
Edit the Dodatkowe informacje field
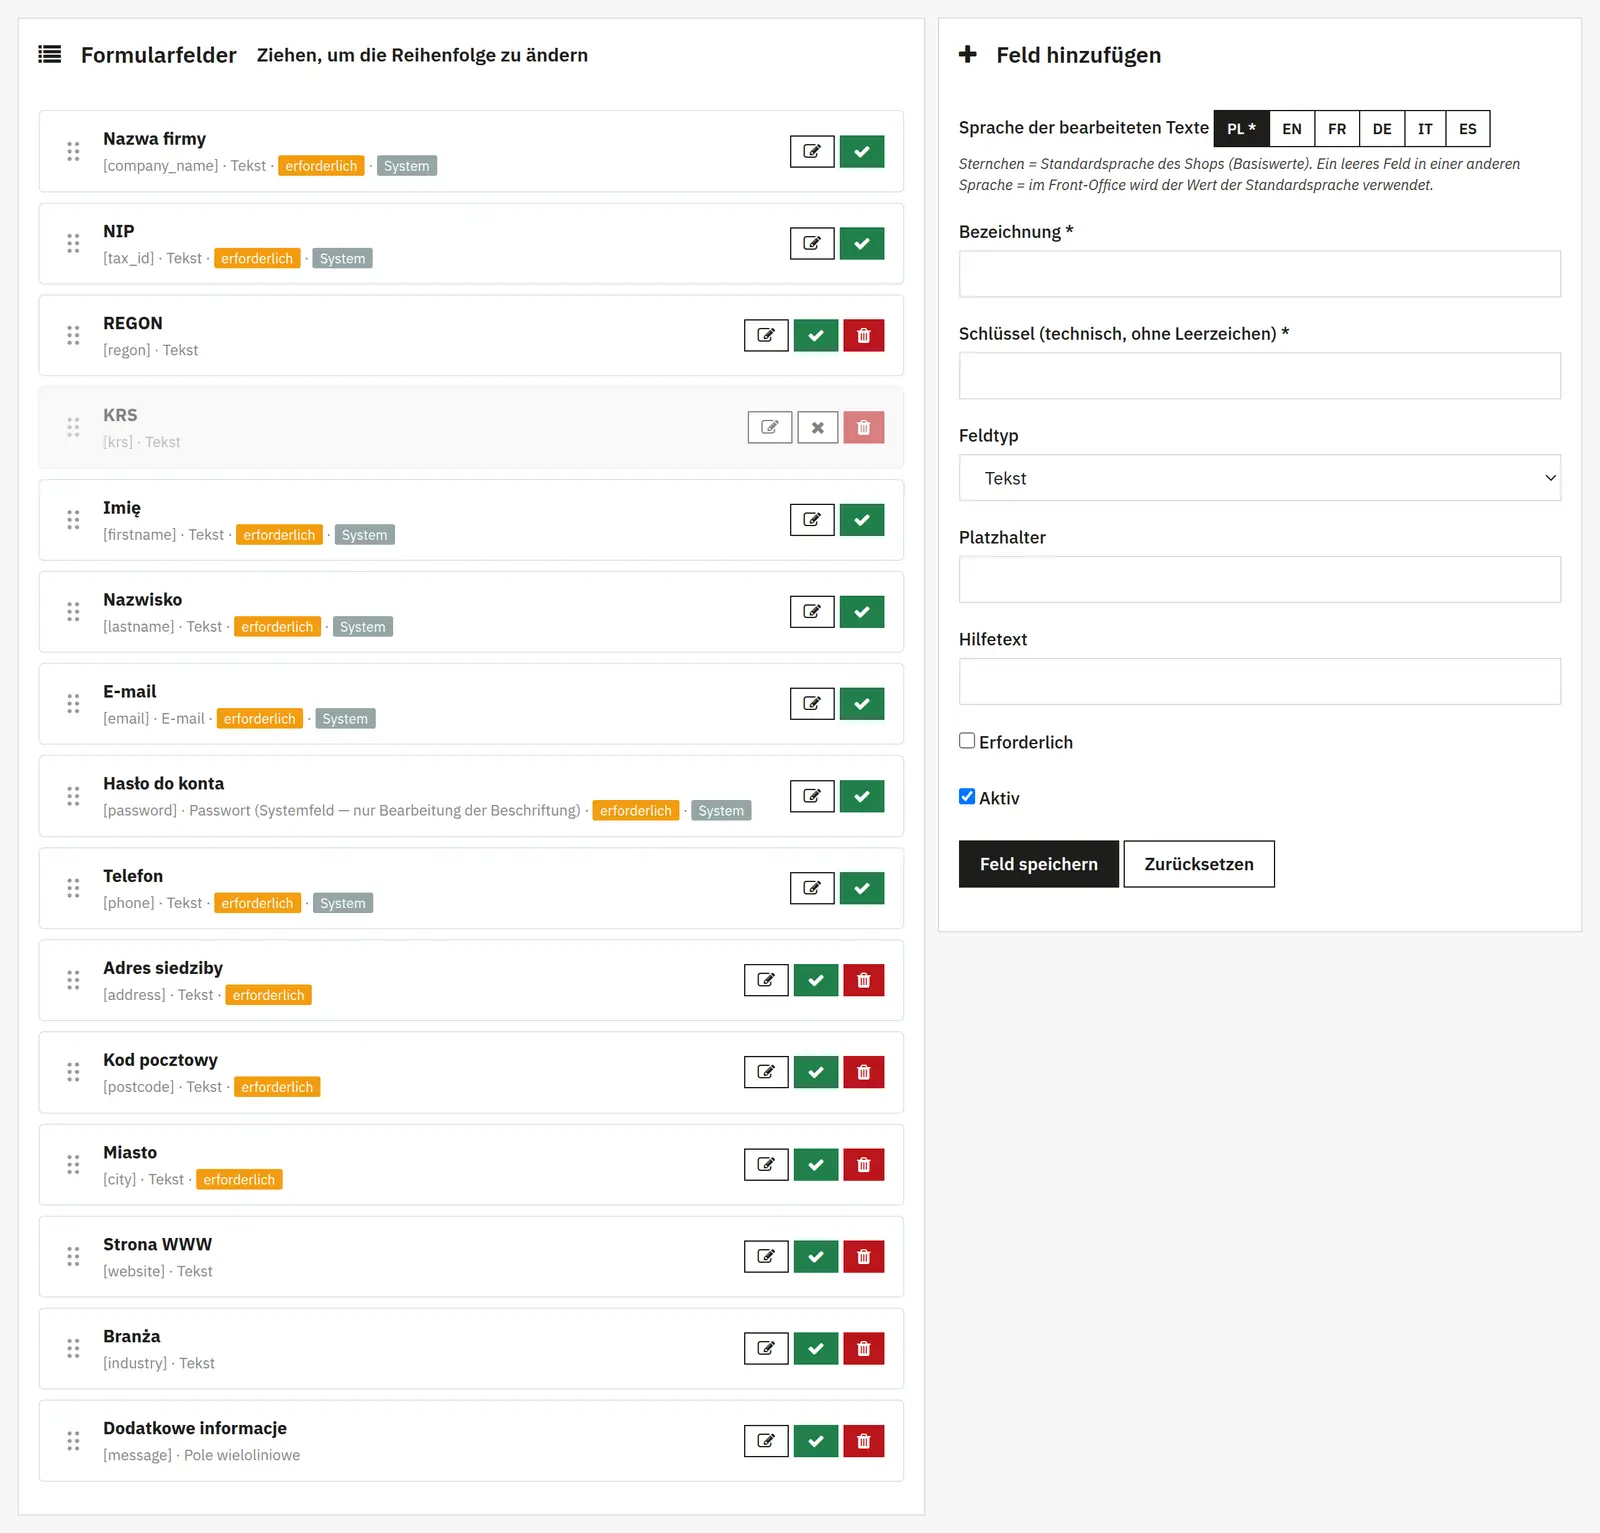coord(766,1441)
